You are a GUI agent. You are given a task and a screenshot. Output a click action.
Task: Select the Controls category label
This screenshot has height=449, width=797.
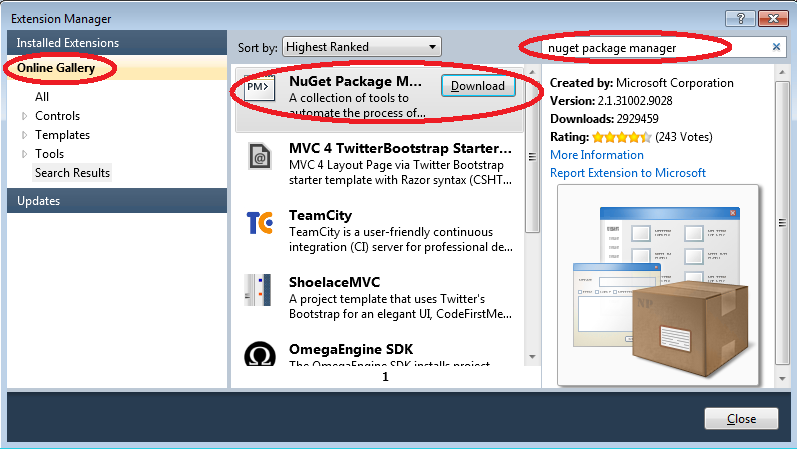[x=57, y=116]
